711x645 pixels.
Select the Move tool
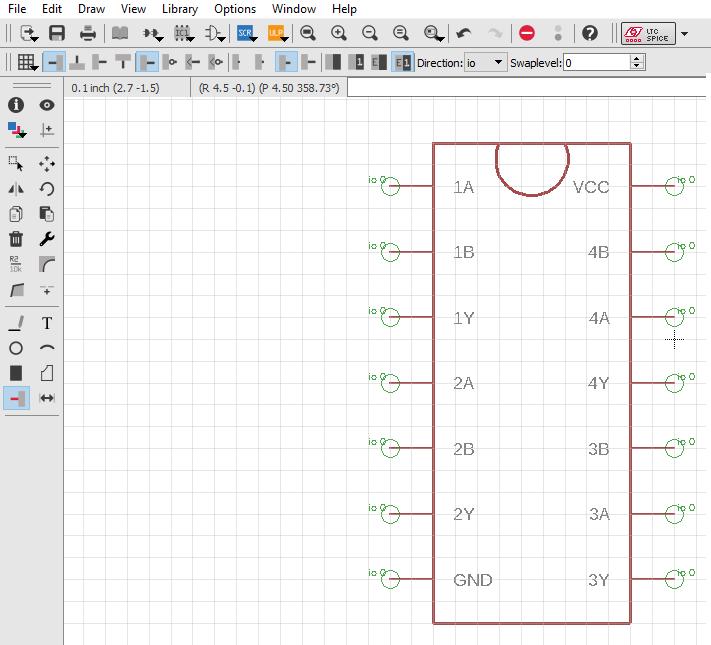(x=47, y=164)
